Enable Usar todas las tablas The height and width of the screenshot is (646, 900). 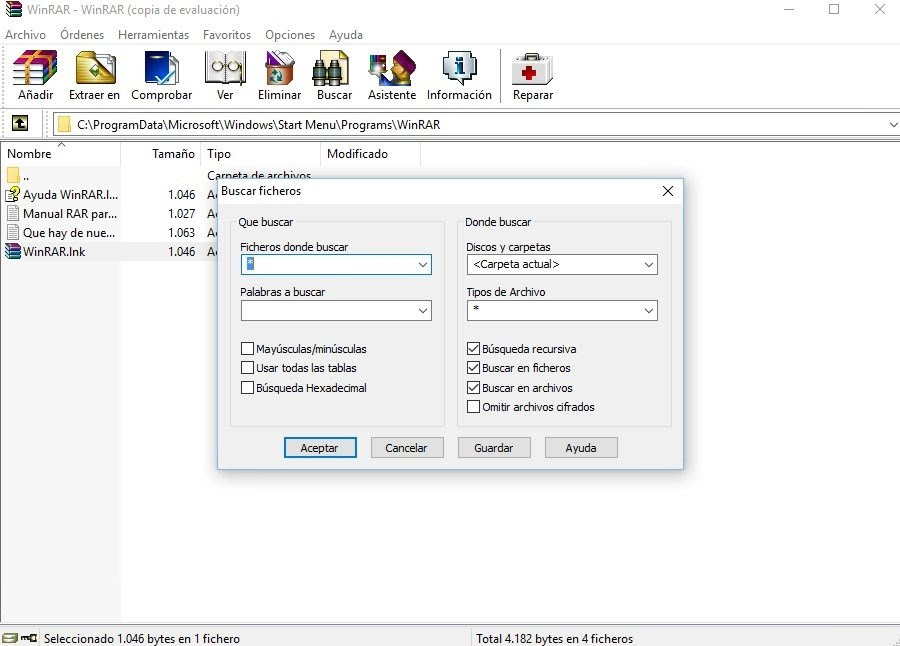[247, 368]
